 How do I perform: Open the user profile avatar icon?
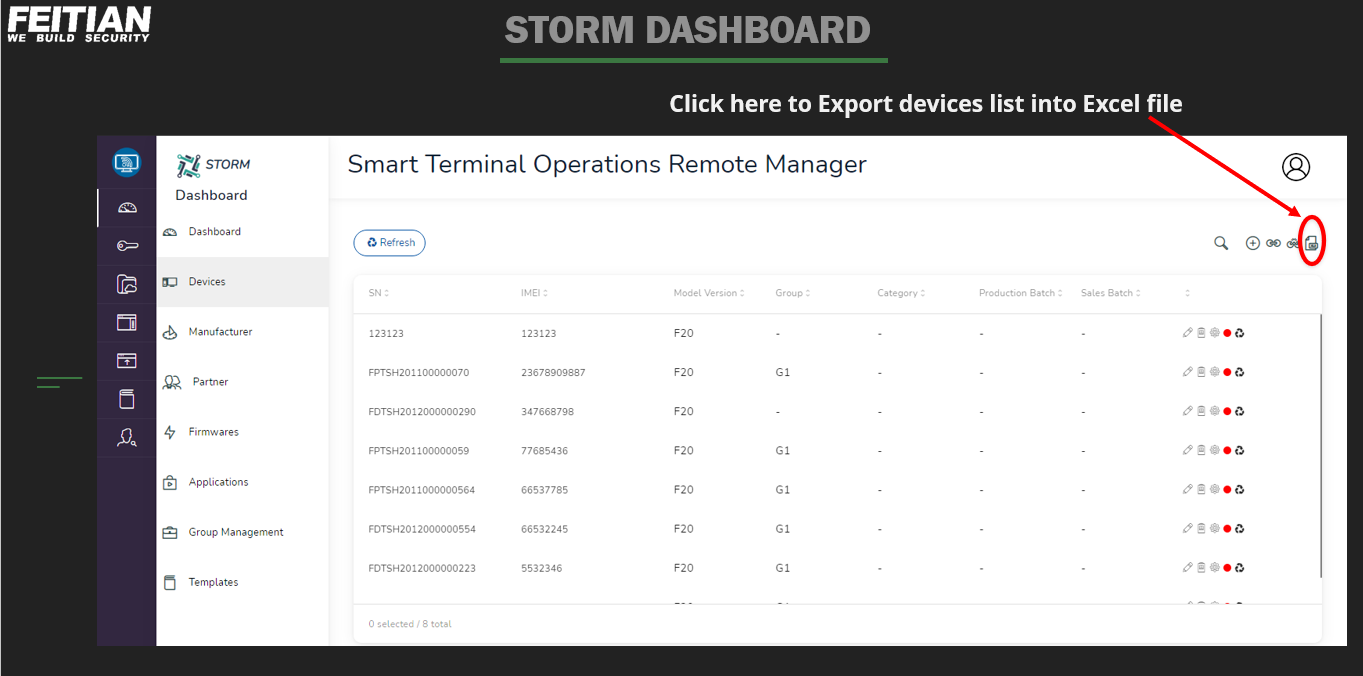pyautogui.click(x=1296, y=167)
